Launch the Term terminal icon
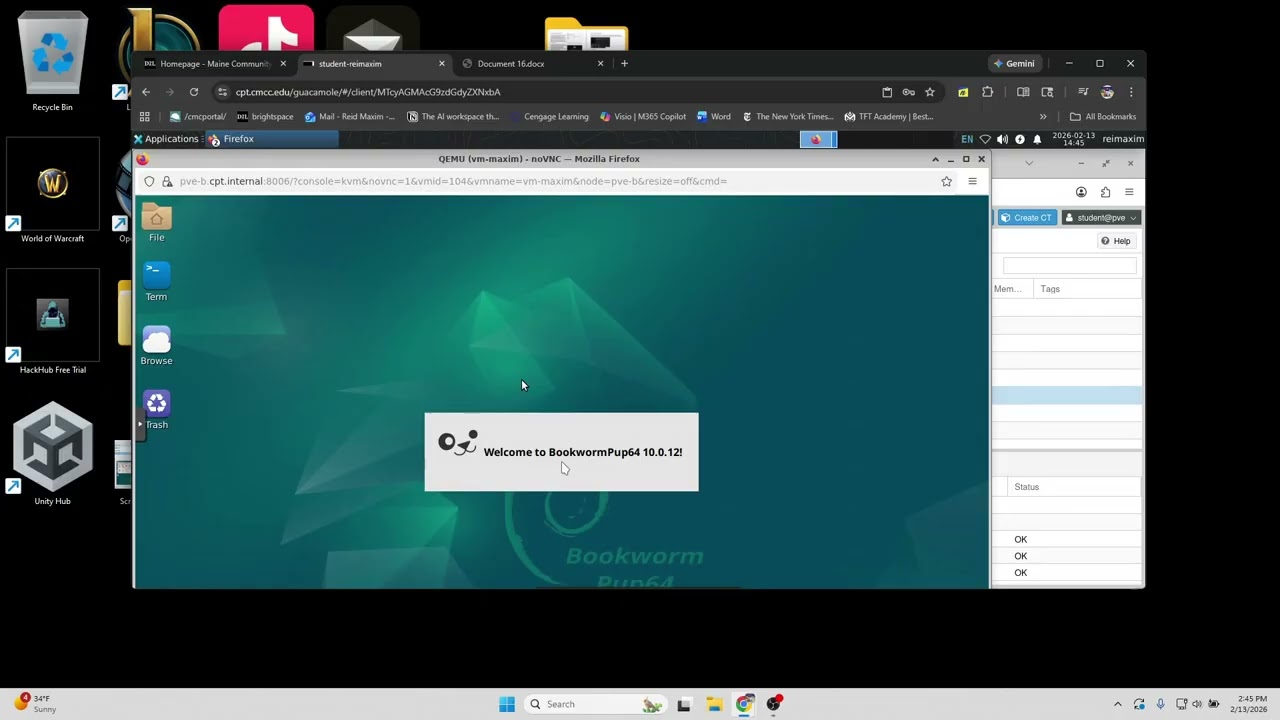This screenshot has height=720, width=1280. [x=156, y=282]
